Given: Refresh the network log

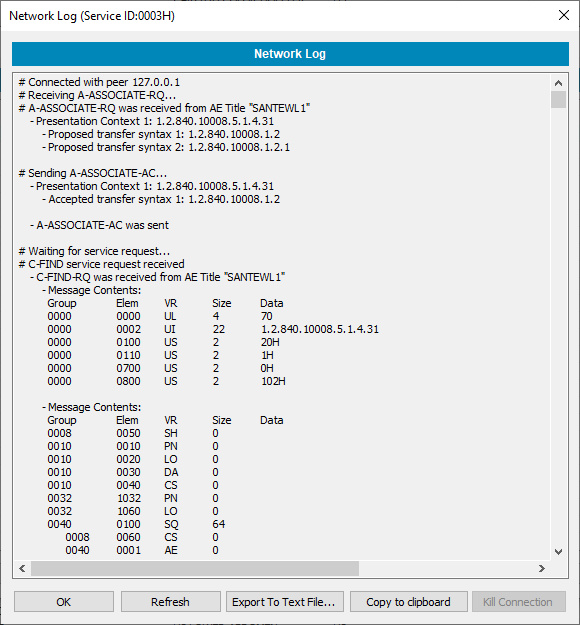Looking at the screenshot, I should [x=171, y=601].
